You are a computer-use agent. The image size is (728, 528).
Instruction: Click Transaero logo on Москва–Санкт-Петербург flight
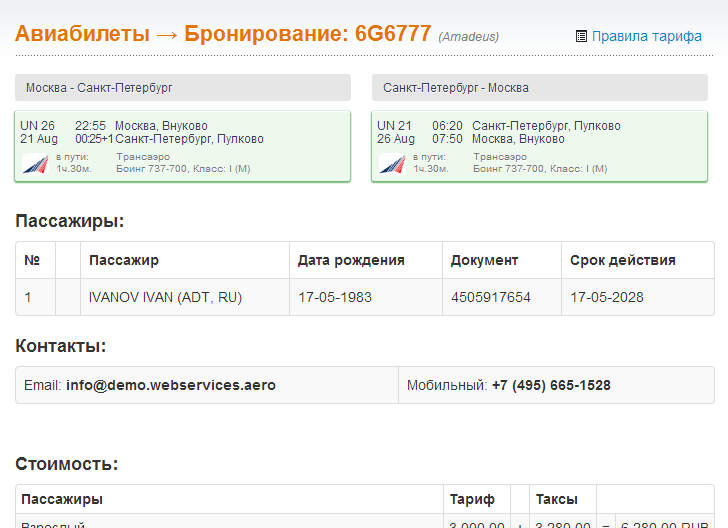point(36,164)
